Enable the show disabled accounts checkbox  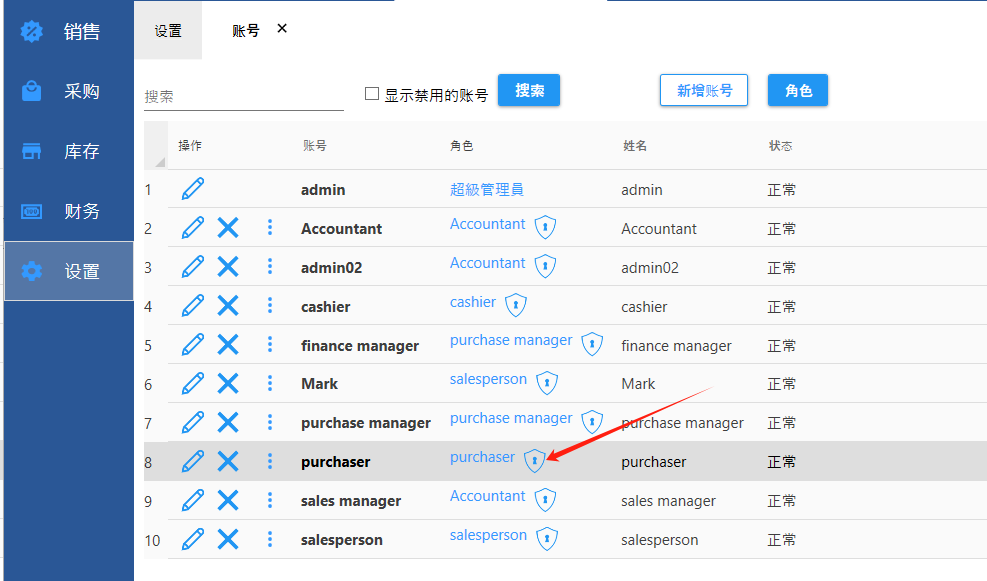[x=372, y=94]
